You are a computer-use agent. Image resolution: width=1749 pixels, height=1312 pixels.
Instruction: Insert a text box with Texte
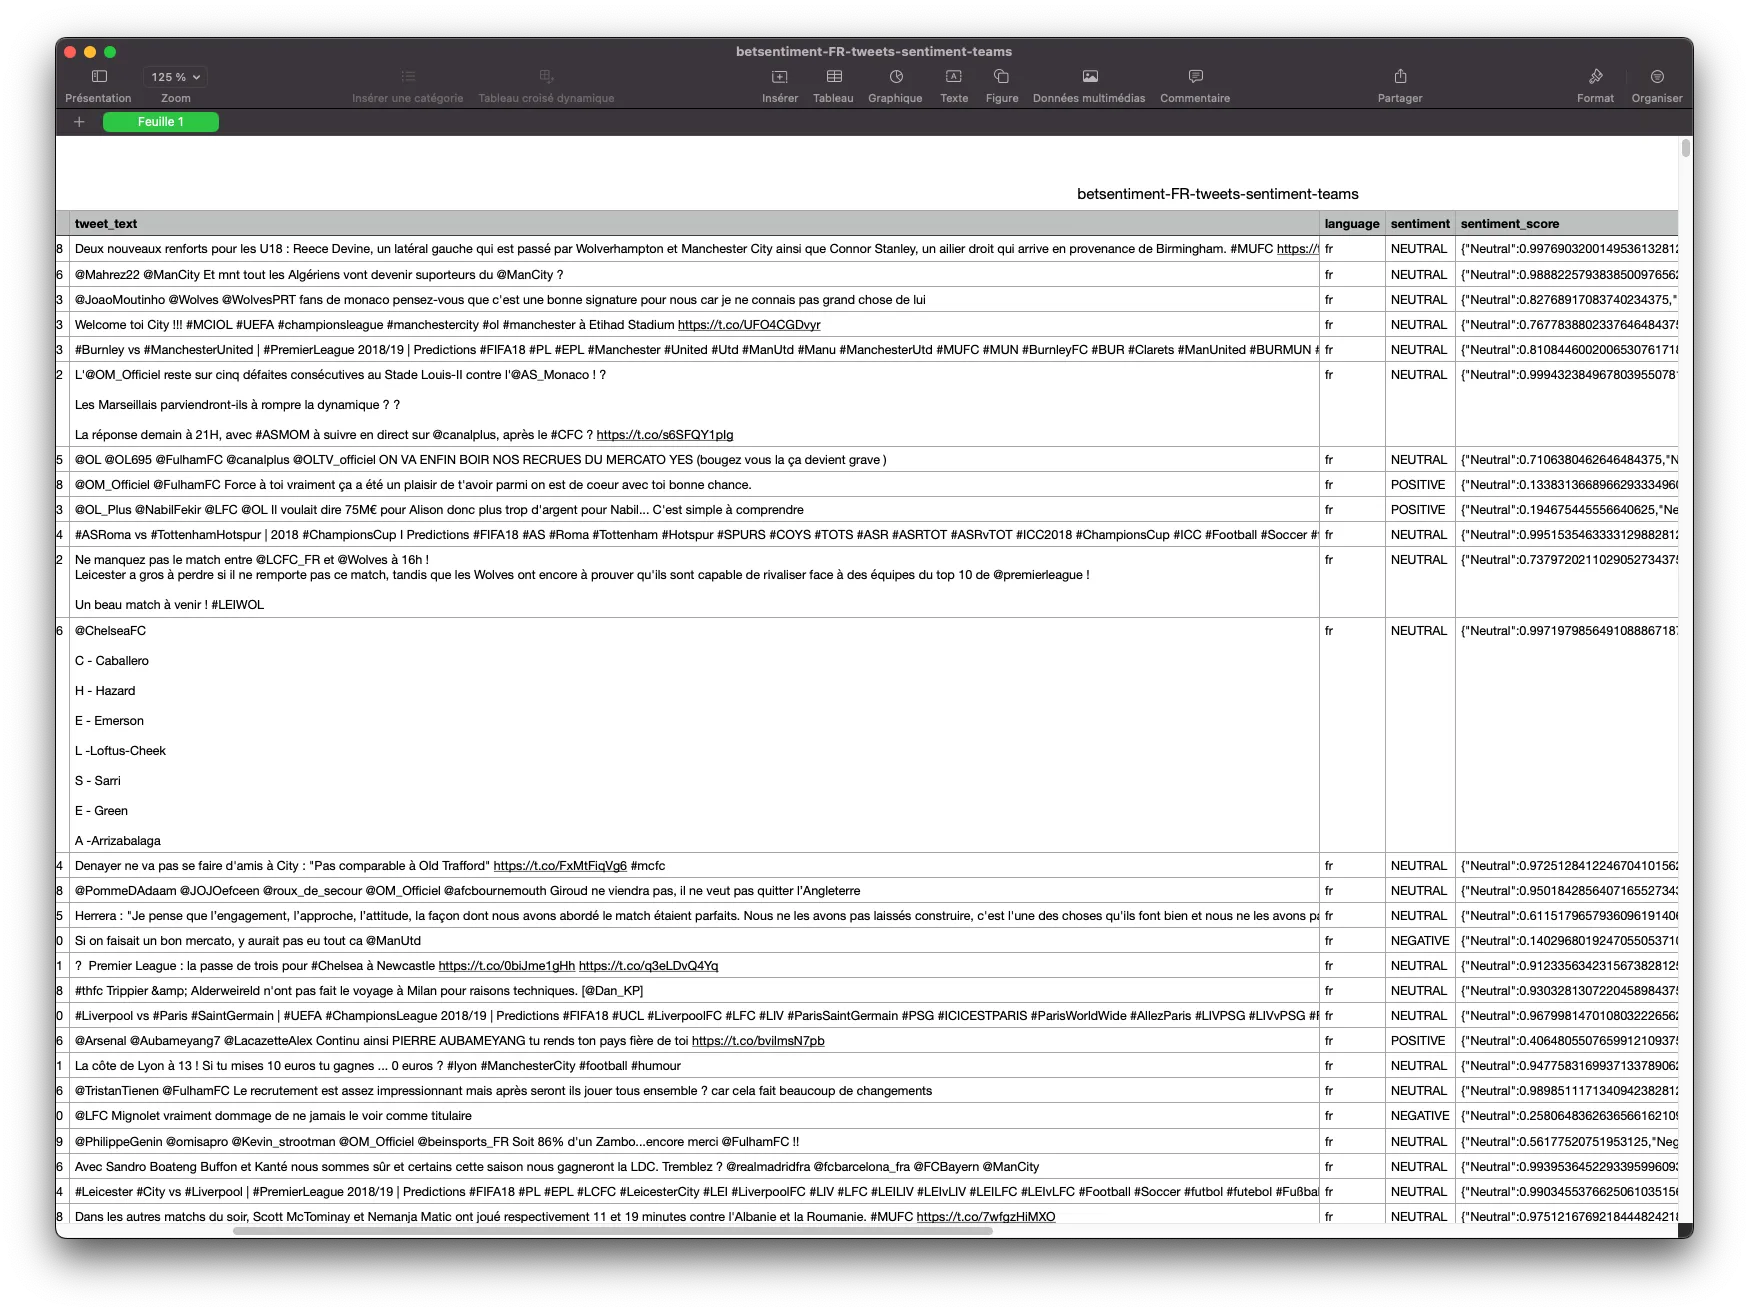click(953, 77)
